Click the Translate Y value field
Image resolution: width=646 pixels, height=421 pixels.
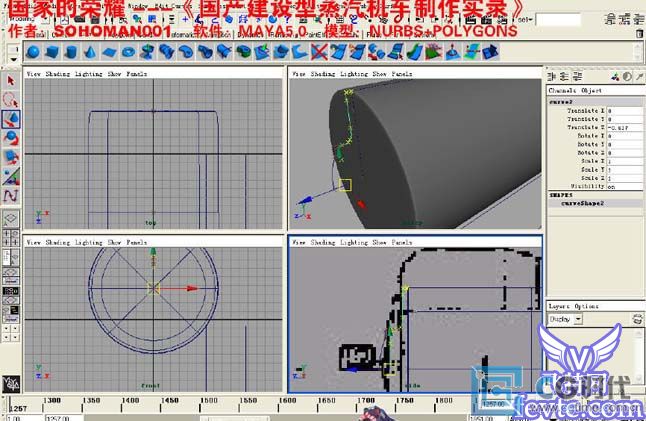[625, 119]
